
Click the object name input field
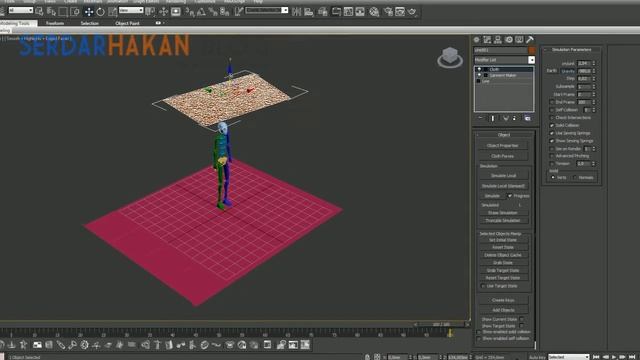501,50
